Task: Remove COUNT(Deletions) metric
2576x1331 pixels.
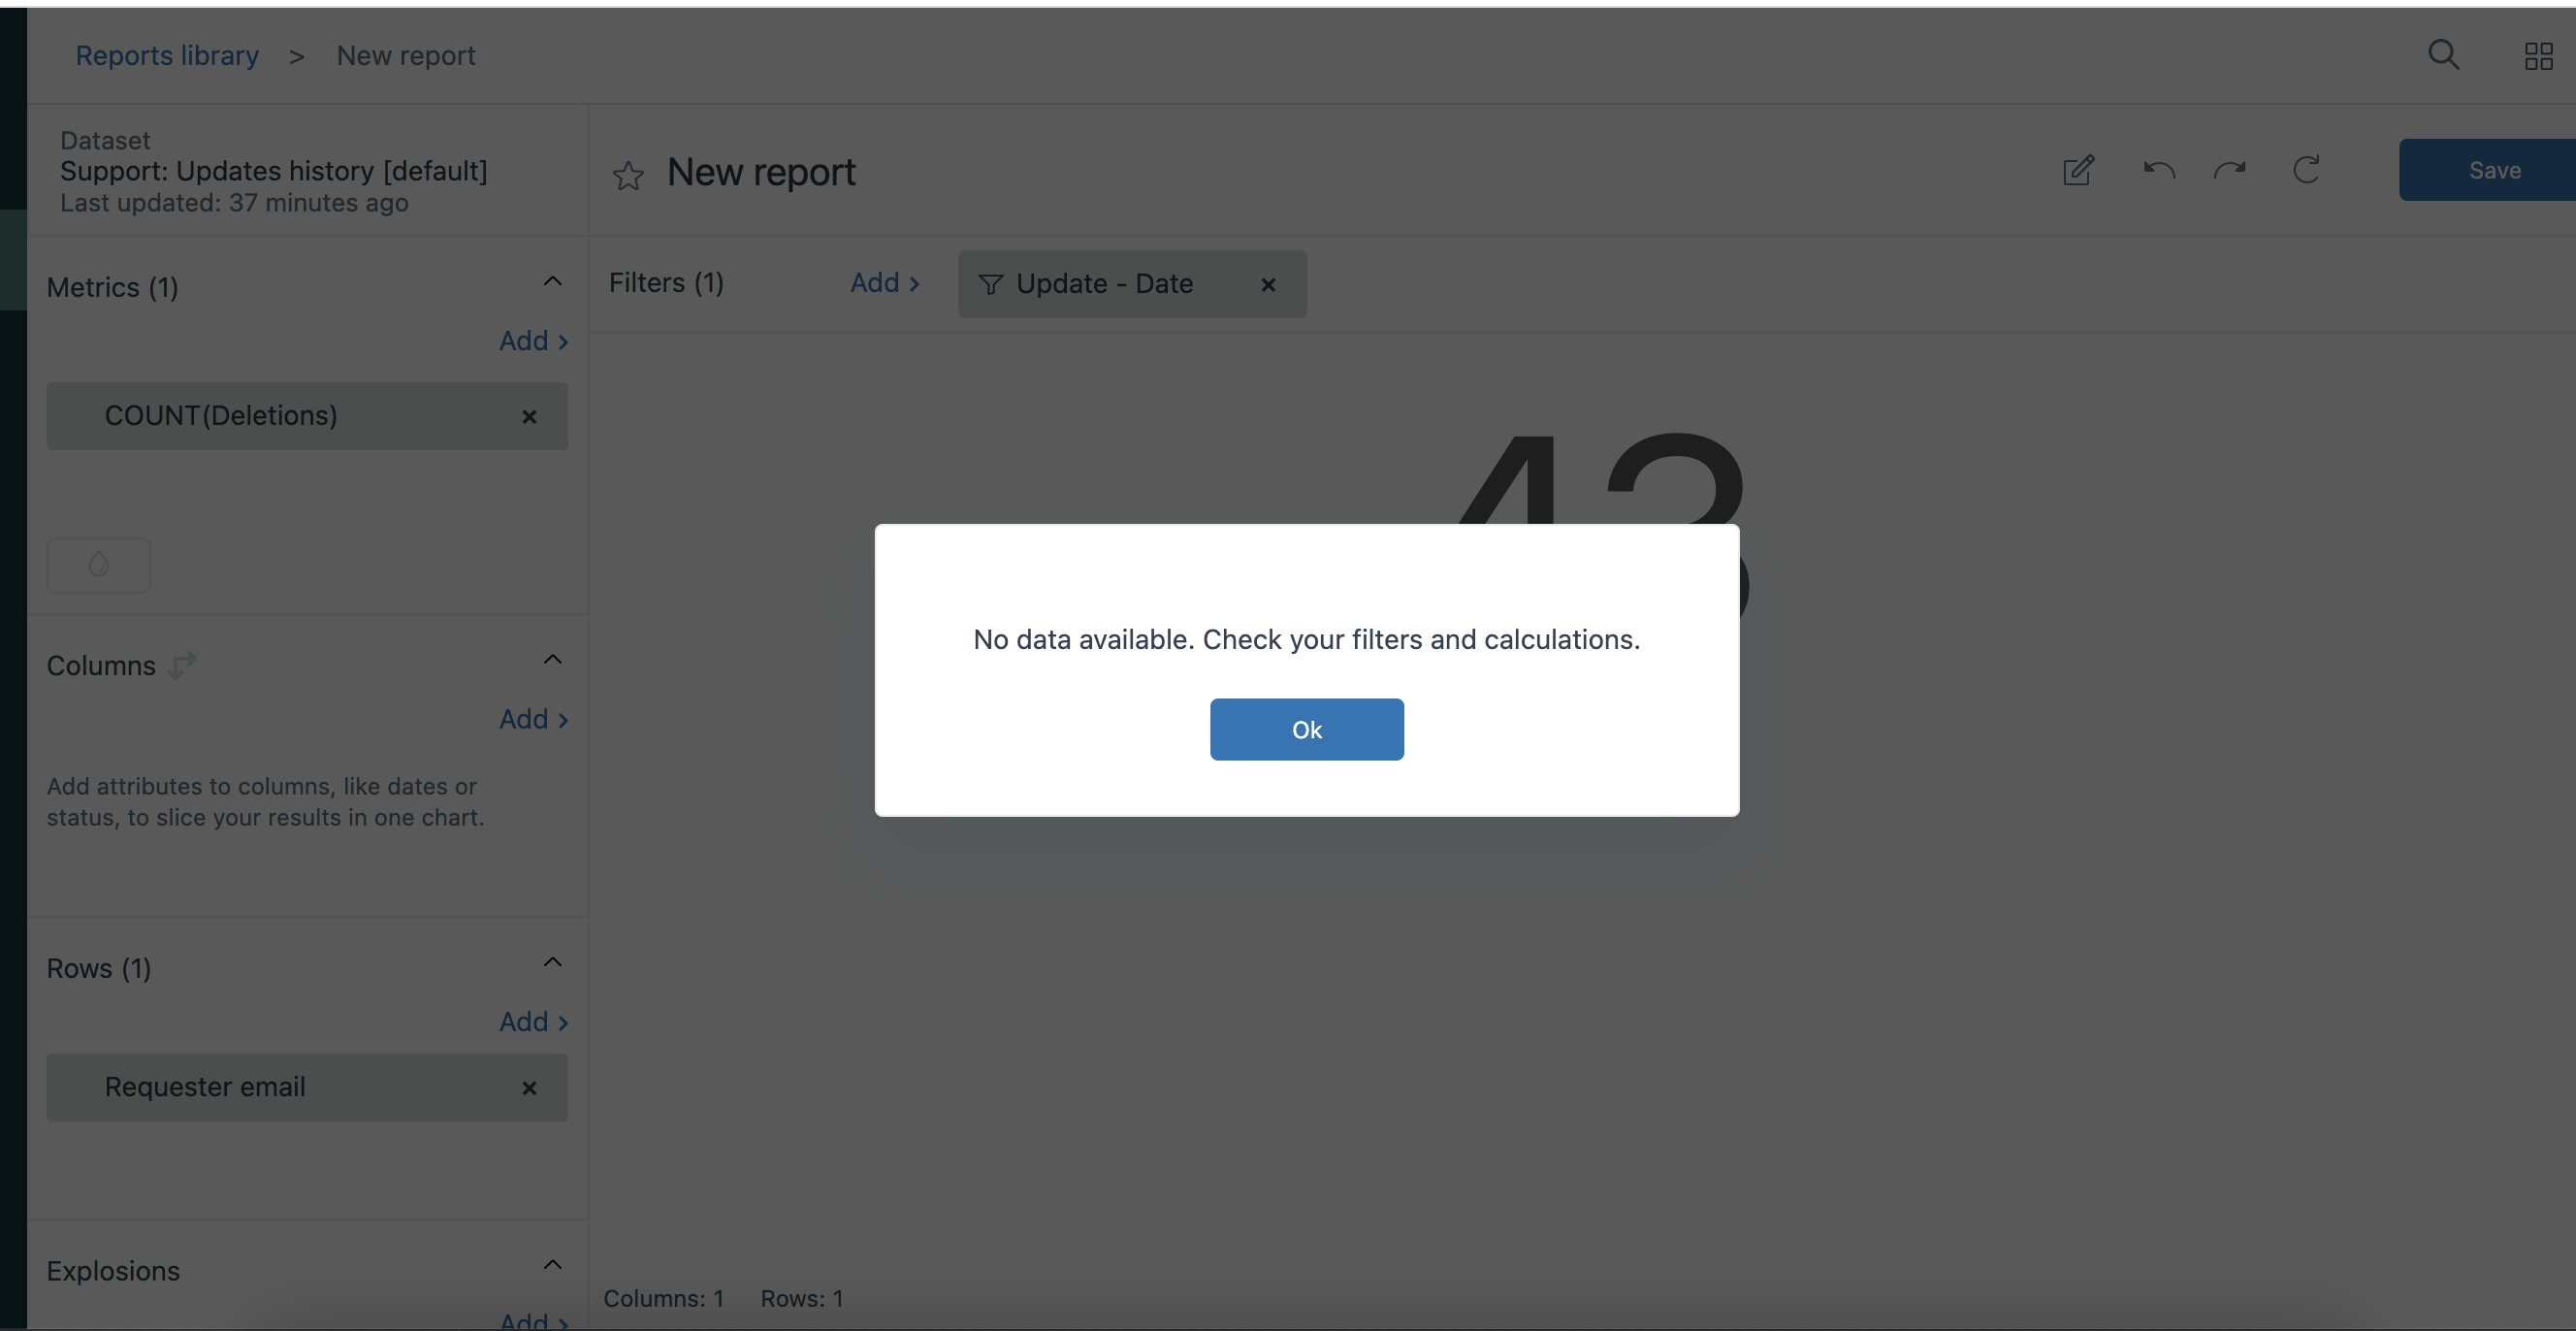Action: pos(528,414)
